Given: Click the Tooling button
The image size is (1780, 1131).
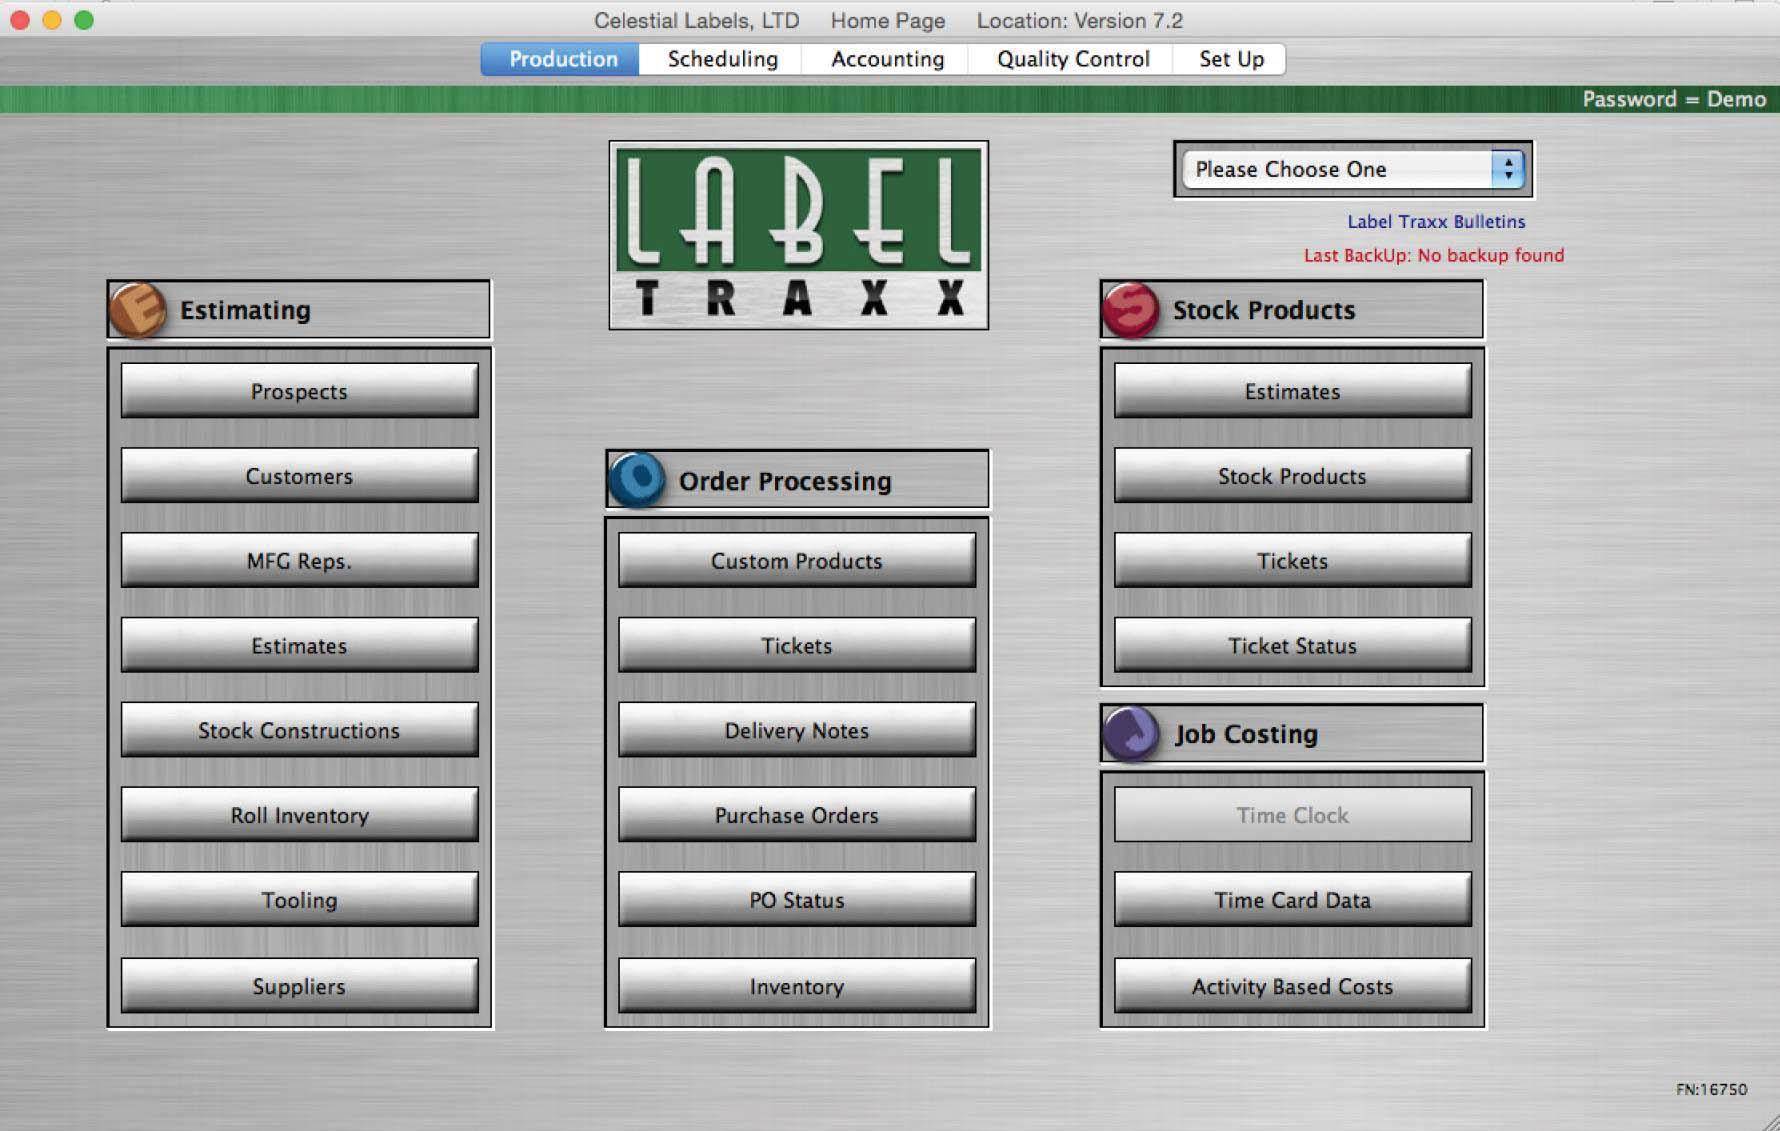Looking at the screenshot, I should [299, 900].
